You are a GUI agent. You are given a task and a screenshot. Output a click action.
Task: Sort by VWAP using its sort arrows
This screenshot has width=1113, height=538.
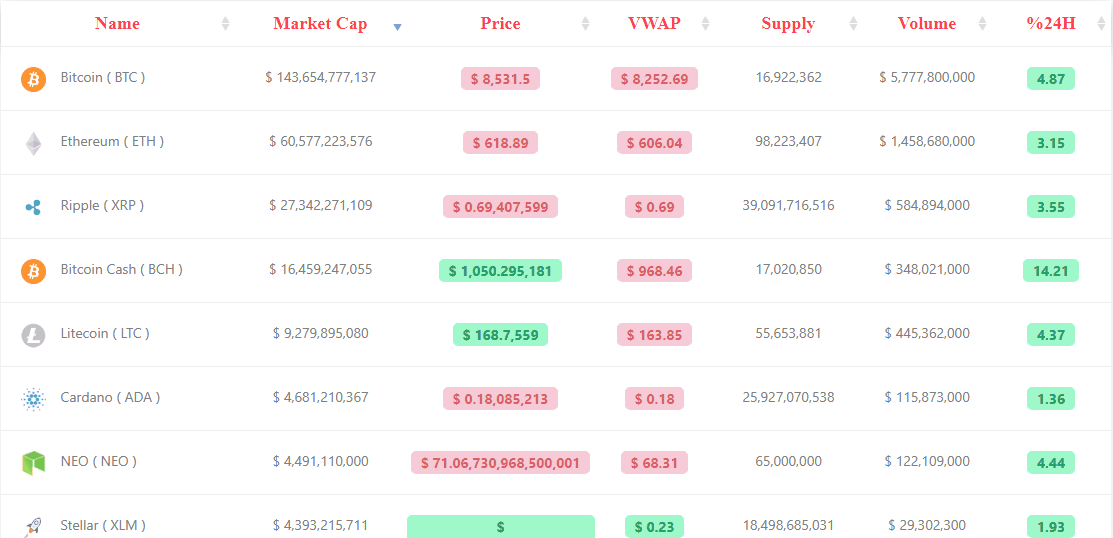[x=706, y=23]
